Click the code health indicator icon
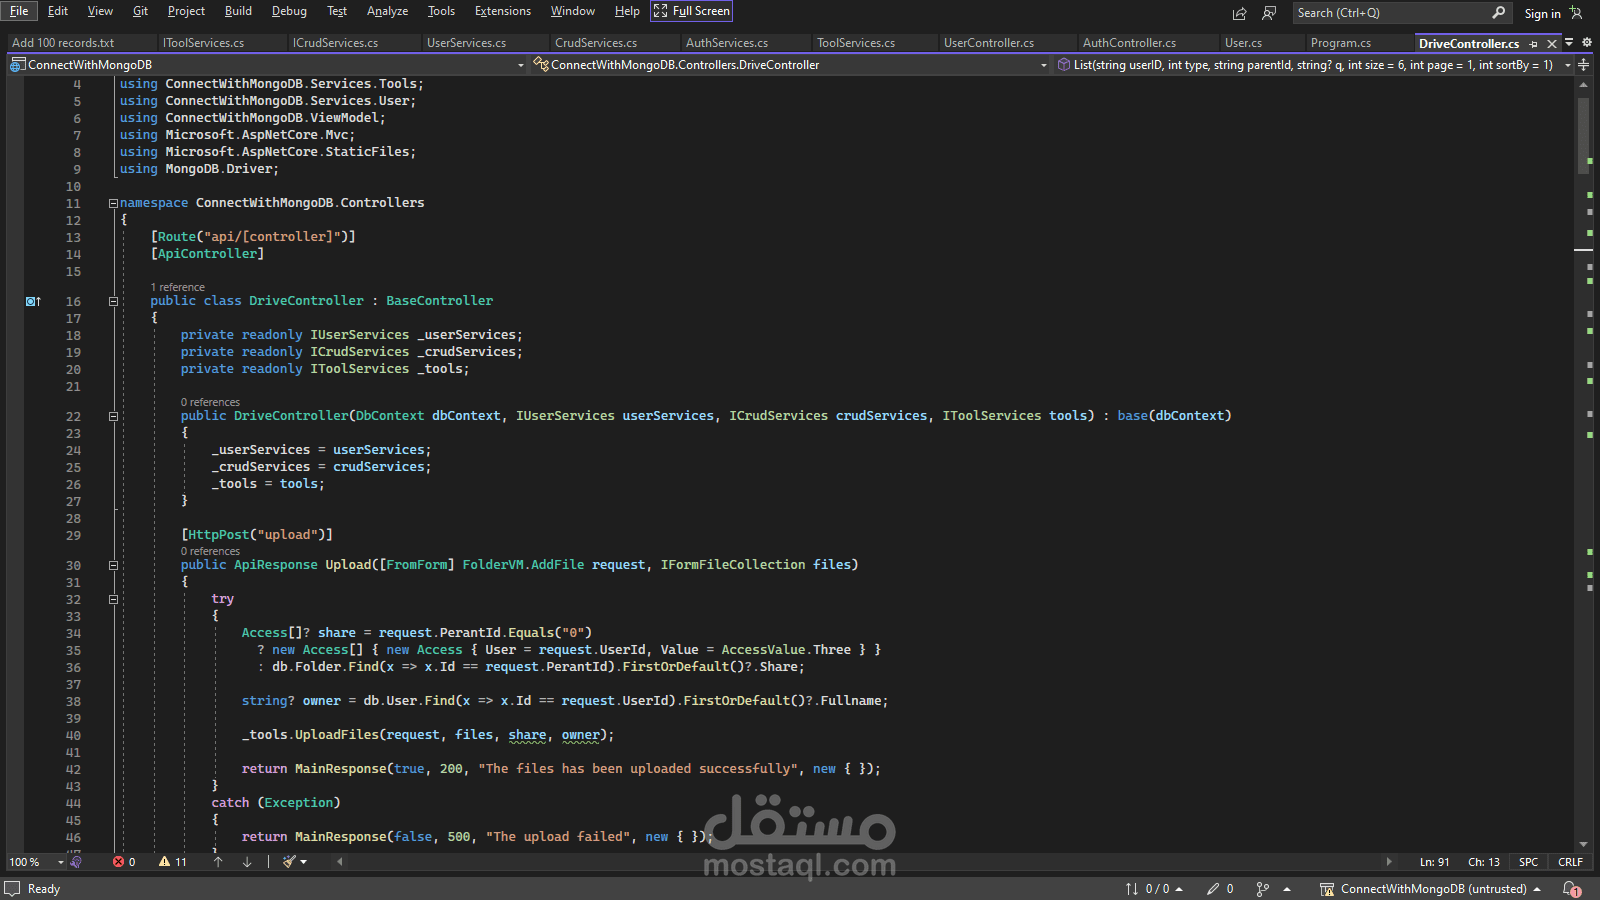This screenshot has width=1600, height=900. coord(76,862)
